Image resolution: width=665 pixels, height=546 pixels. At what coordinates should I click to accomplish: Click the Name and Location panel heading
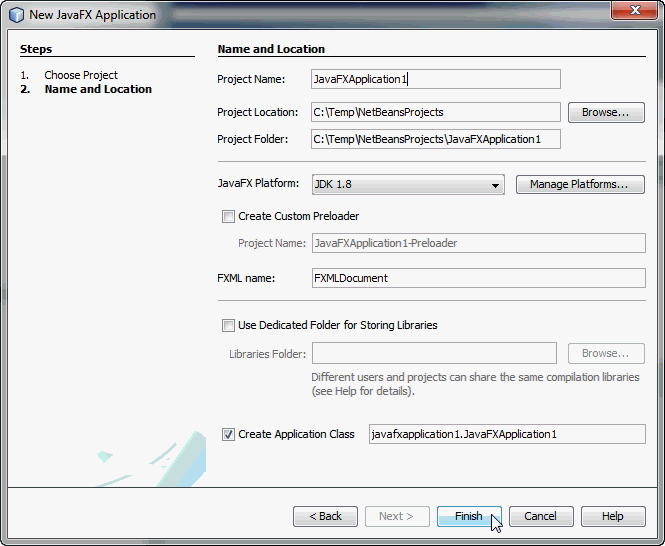[271, 49]
